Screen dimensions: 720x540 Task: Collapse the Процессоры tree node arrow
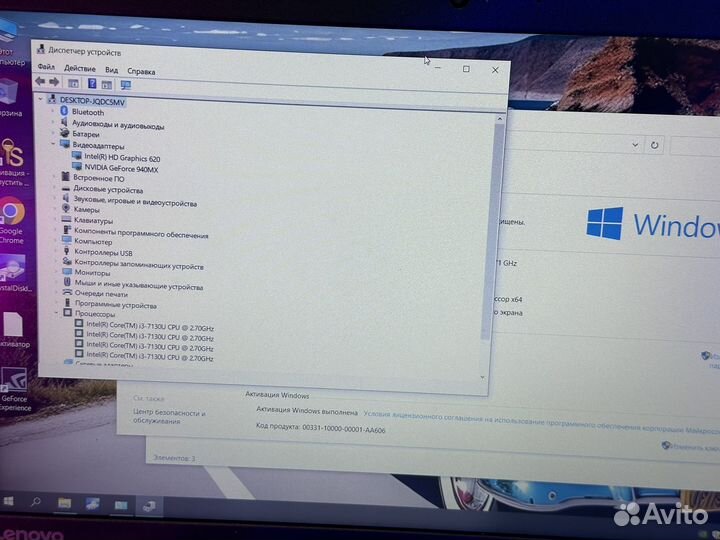pyautogui.click(x=56, y=312)
